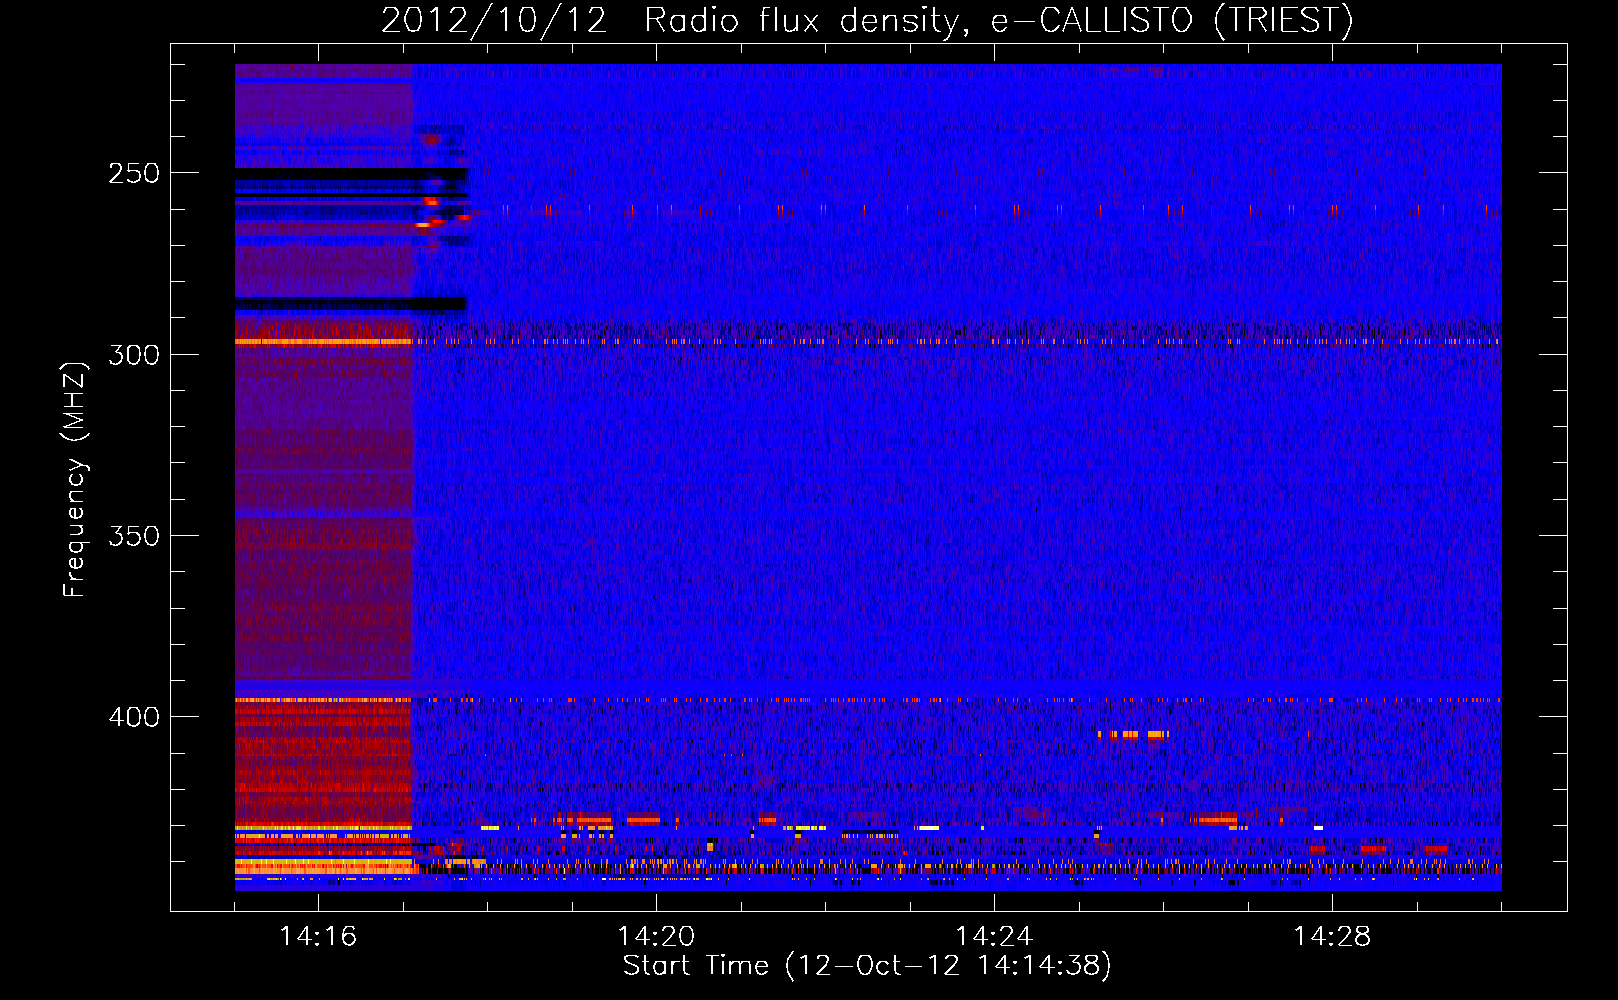Click the Start Time axis label

point(867,966)
